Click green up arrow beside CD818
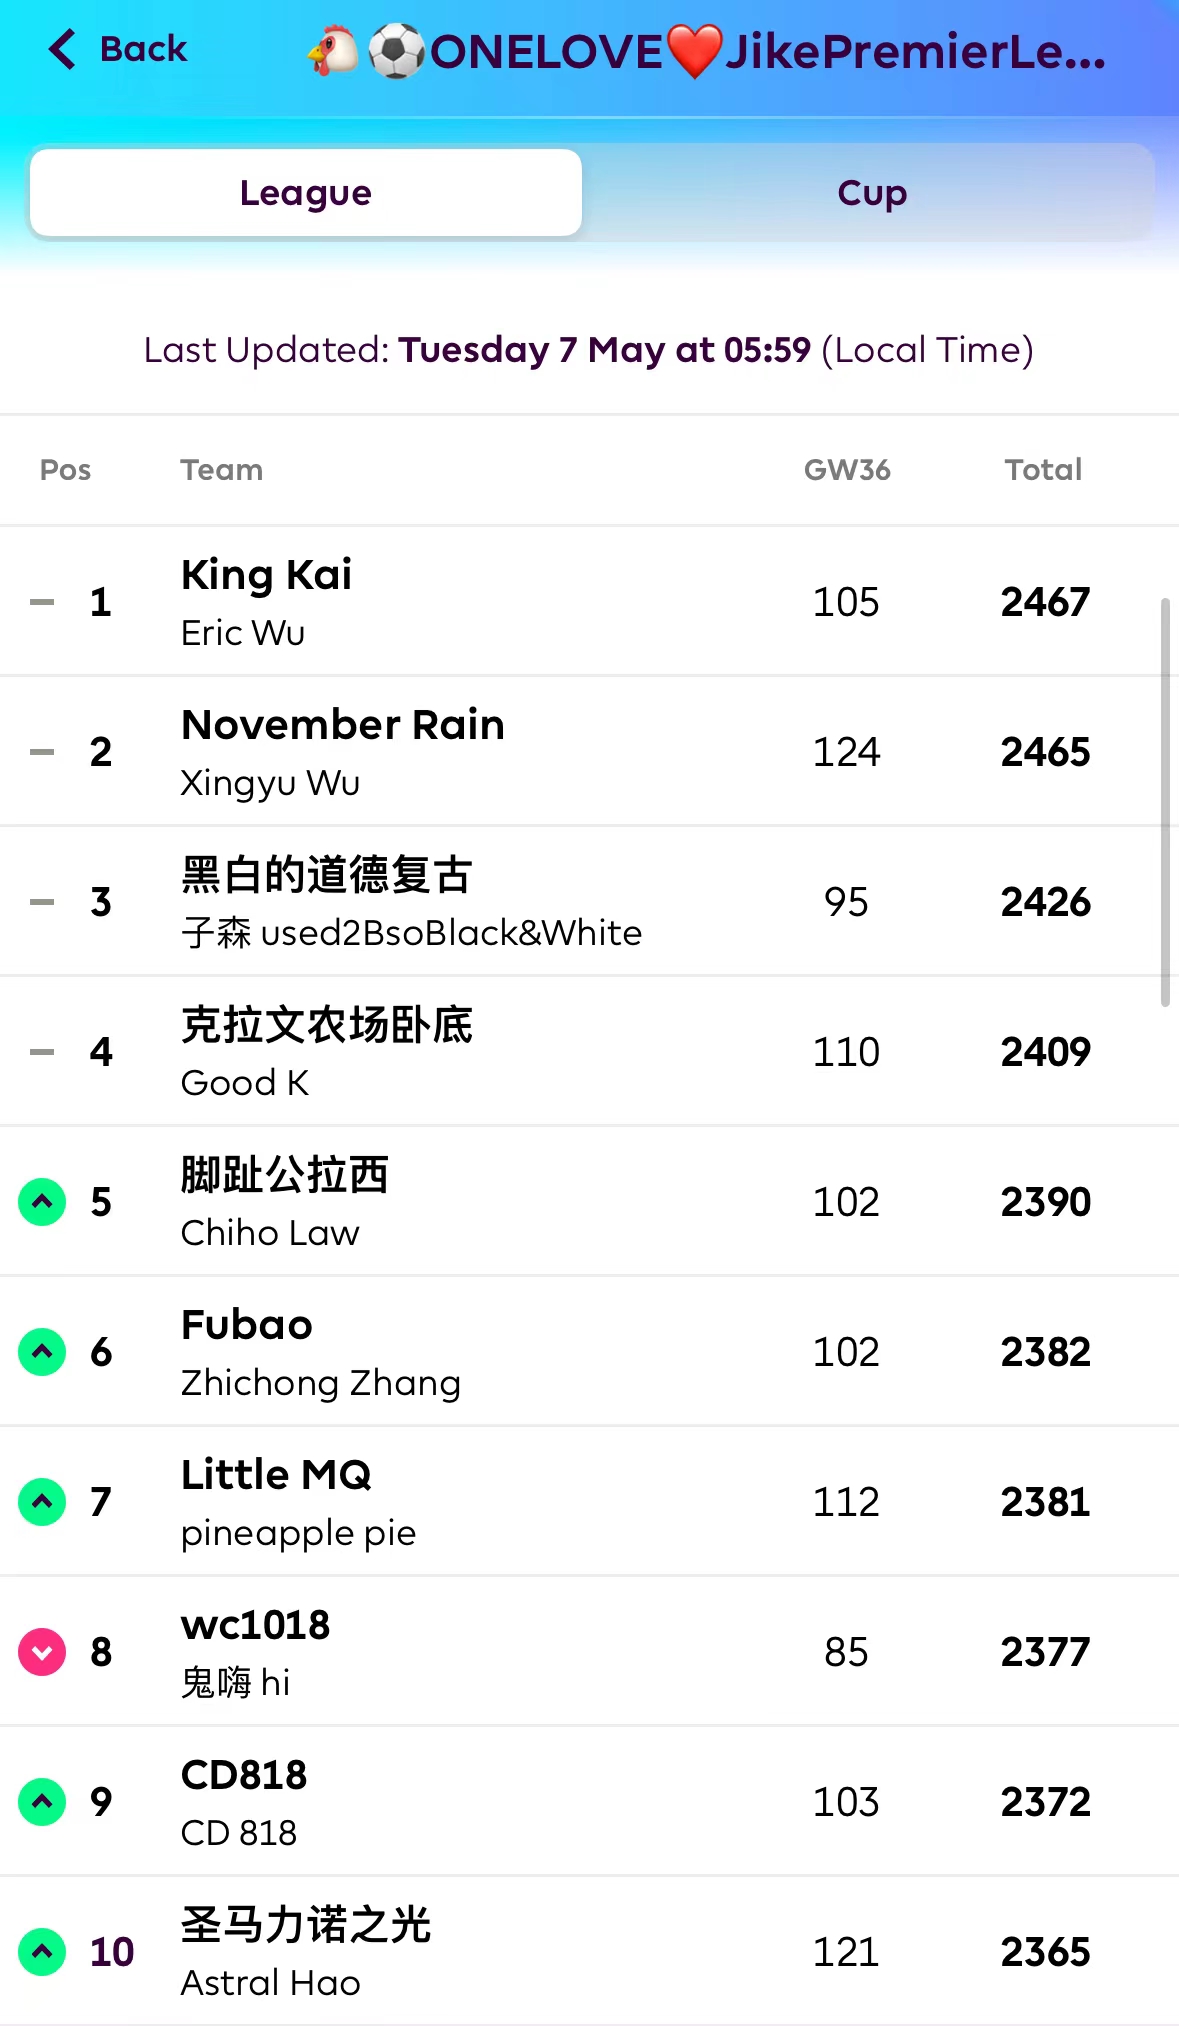Viewport: 1179px width, 2026px height. [x=42, y=1801]
